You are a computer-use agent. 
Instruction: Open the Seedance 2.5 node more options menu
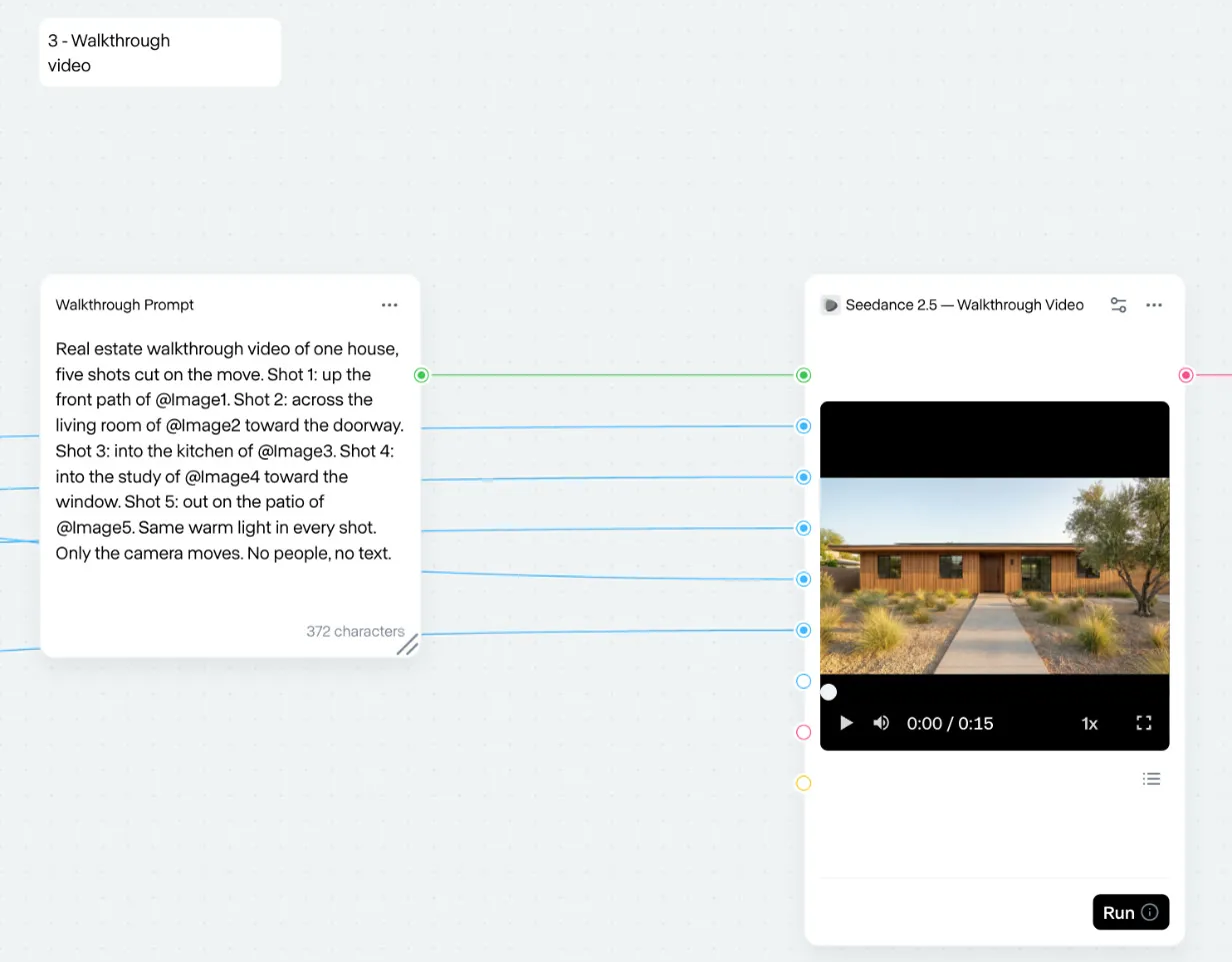(x=1154, y=305)
